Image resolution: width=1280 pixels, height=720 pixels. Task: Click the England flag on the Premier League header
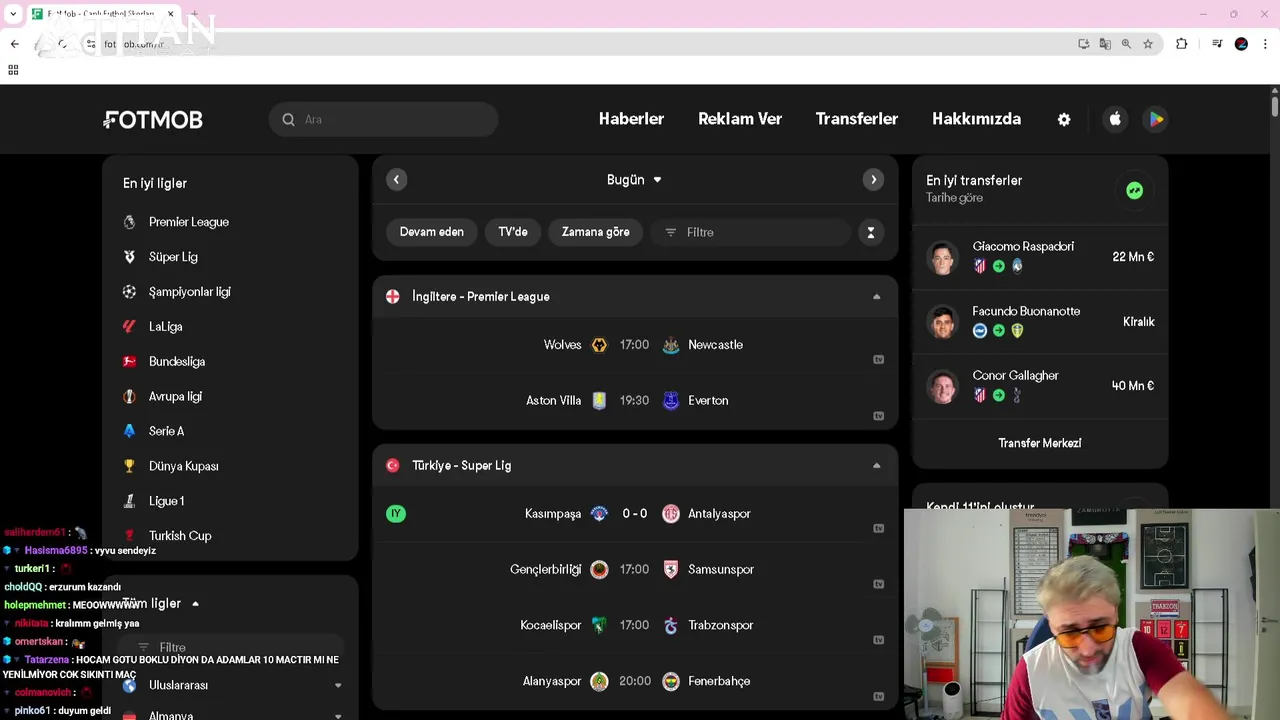(x=393, y=297)
